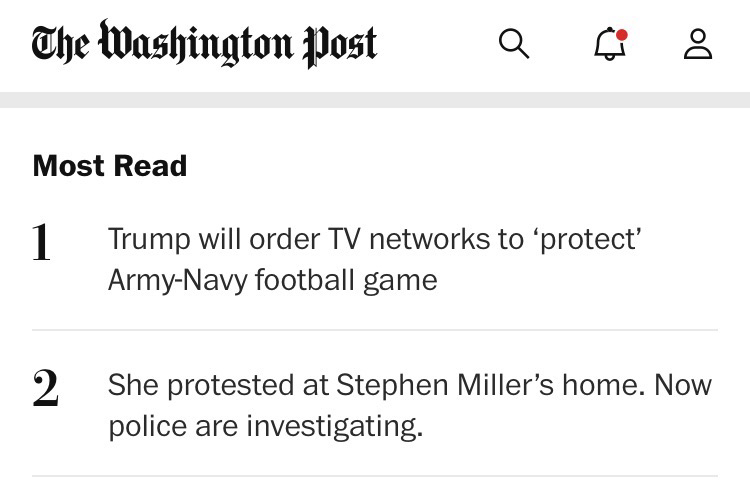Click the gray strip below the header
The width and height of the screenshot is (750, 499).
pos(375,100)
